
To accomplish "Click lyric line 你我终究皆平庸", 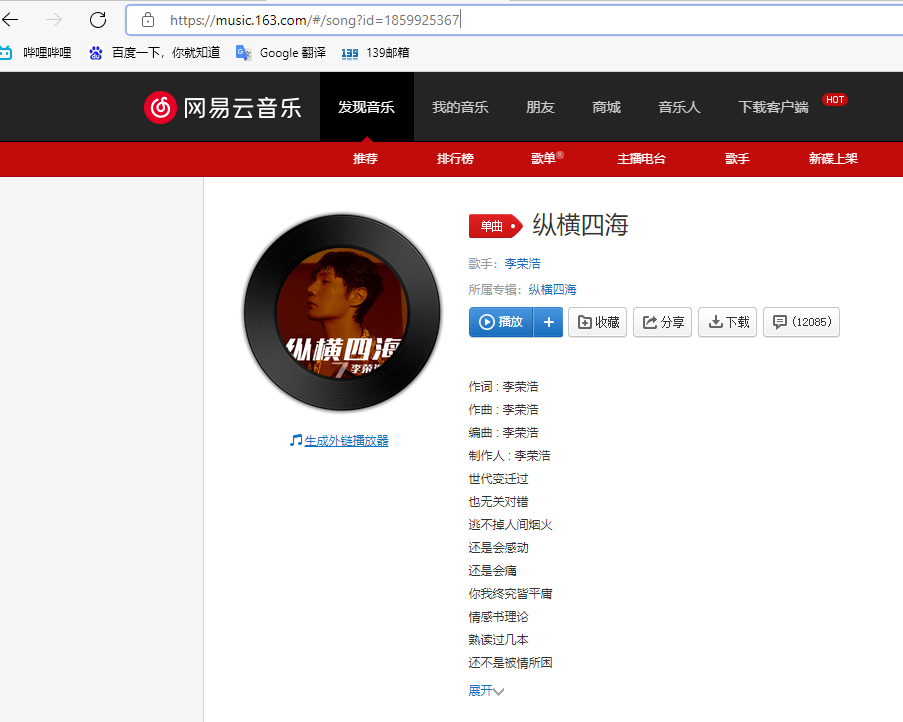I will pos(510,594).
